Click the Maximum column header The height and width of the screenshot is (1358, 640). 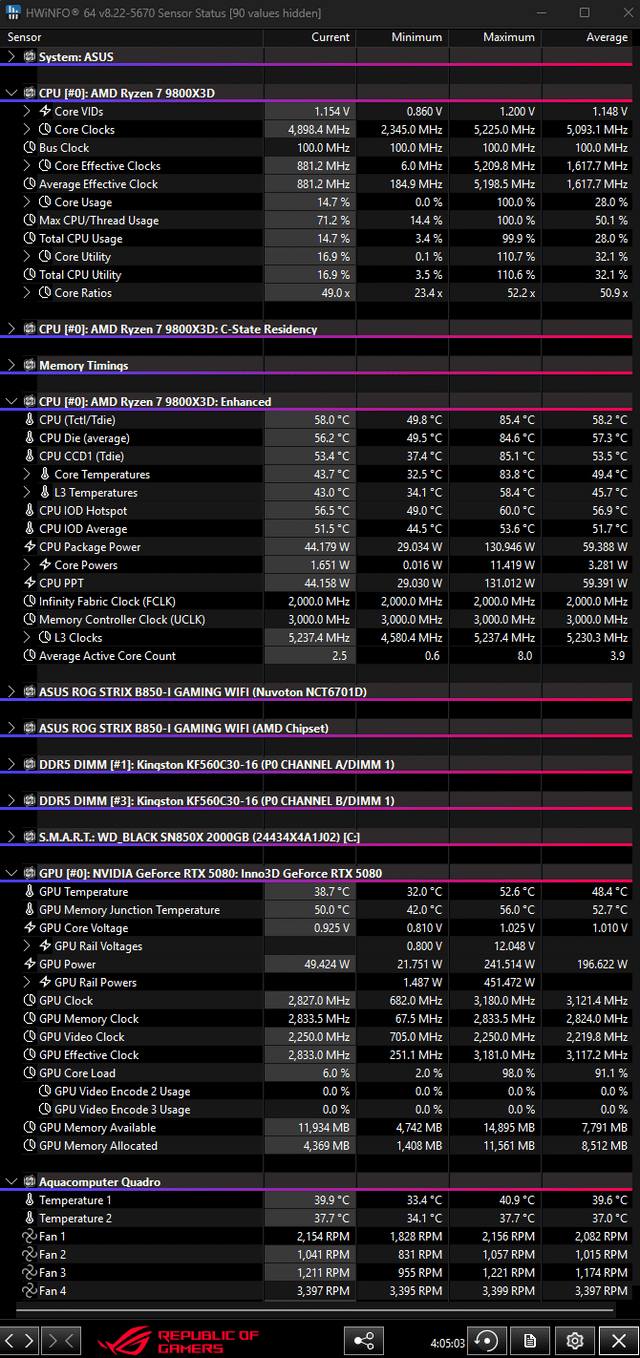coord(494,37)
